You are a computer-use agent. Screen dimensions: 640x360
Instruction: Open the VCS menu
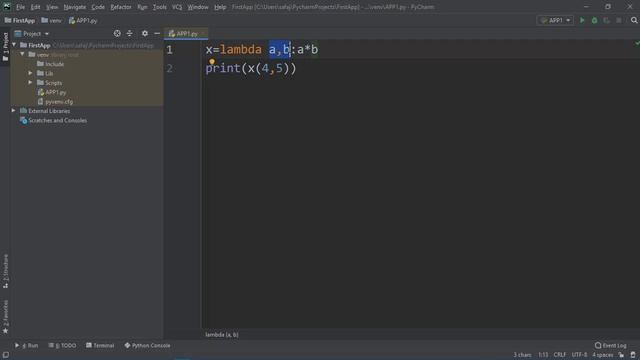(x=177, y=7)
